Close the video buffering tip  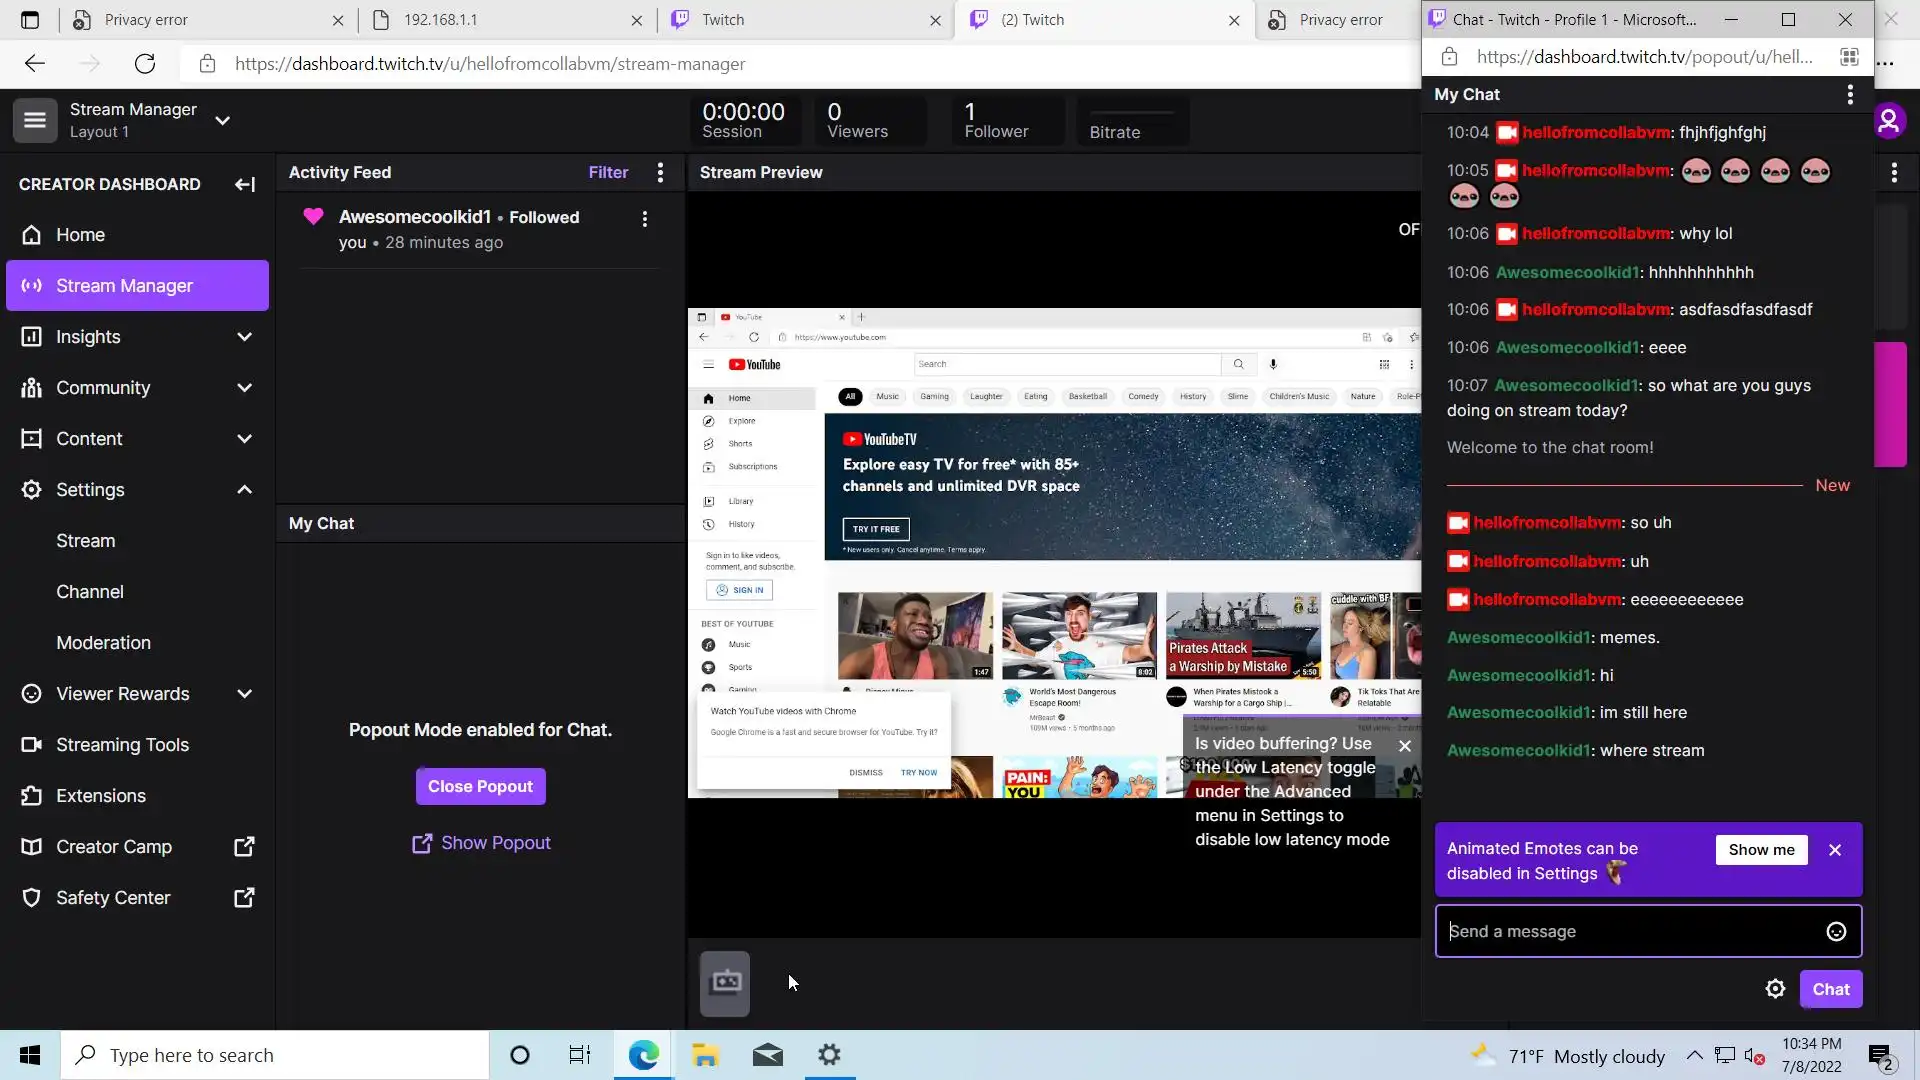pyautogui.click(x=1405, y=746)
